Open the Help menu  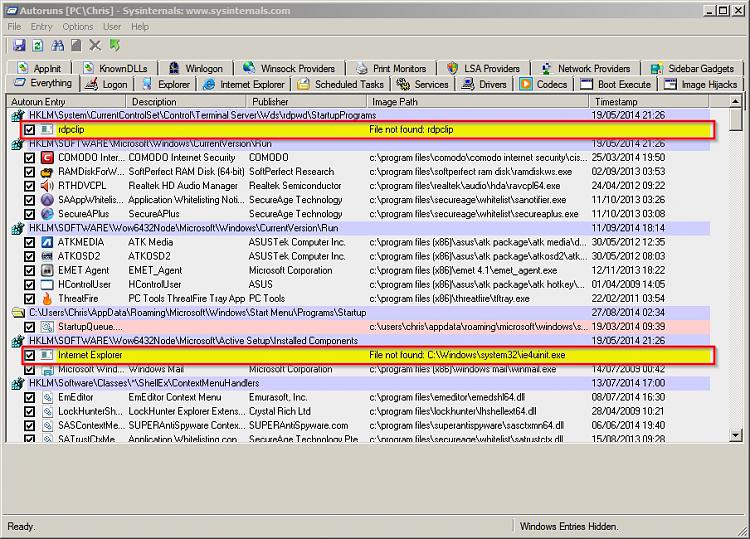tap(140, 26)
